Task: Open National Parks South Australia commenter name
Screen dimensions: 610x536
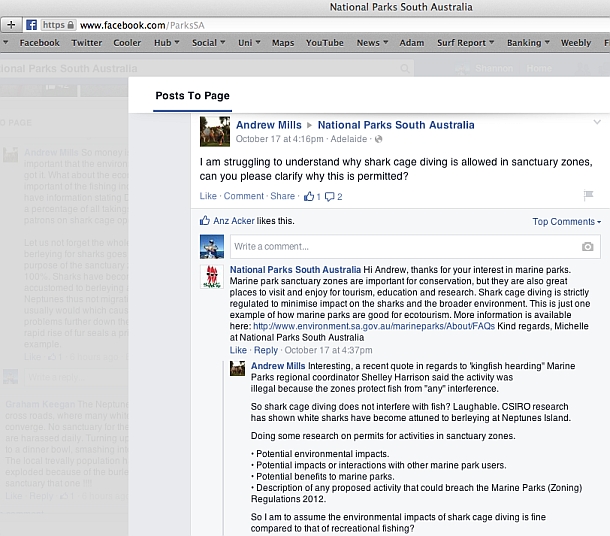Action: tap(295, 270)
